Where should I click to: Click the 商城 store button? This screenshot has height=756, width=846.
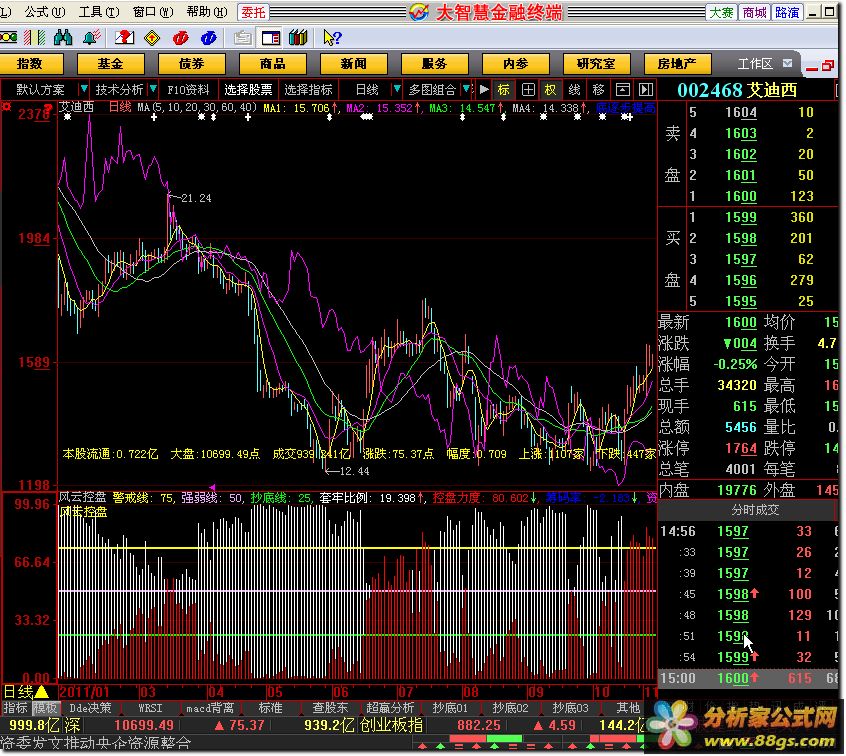[x=754, y=12]
